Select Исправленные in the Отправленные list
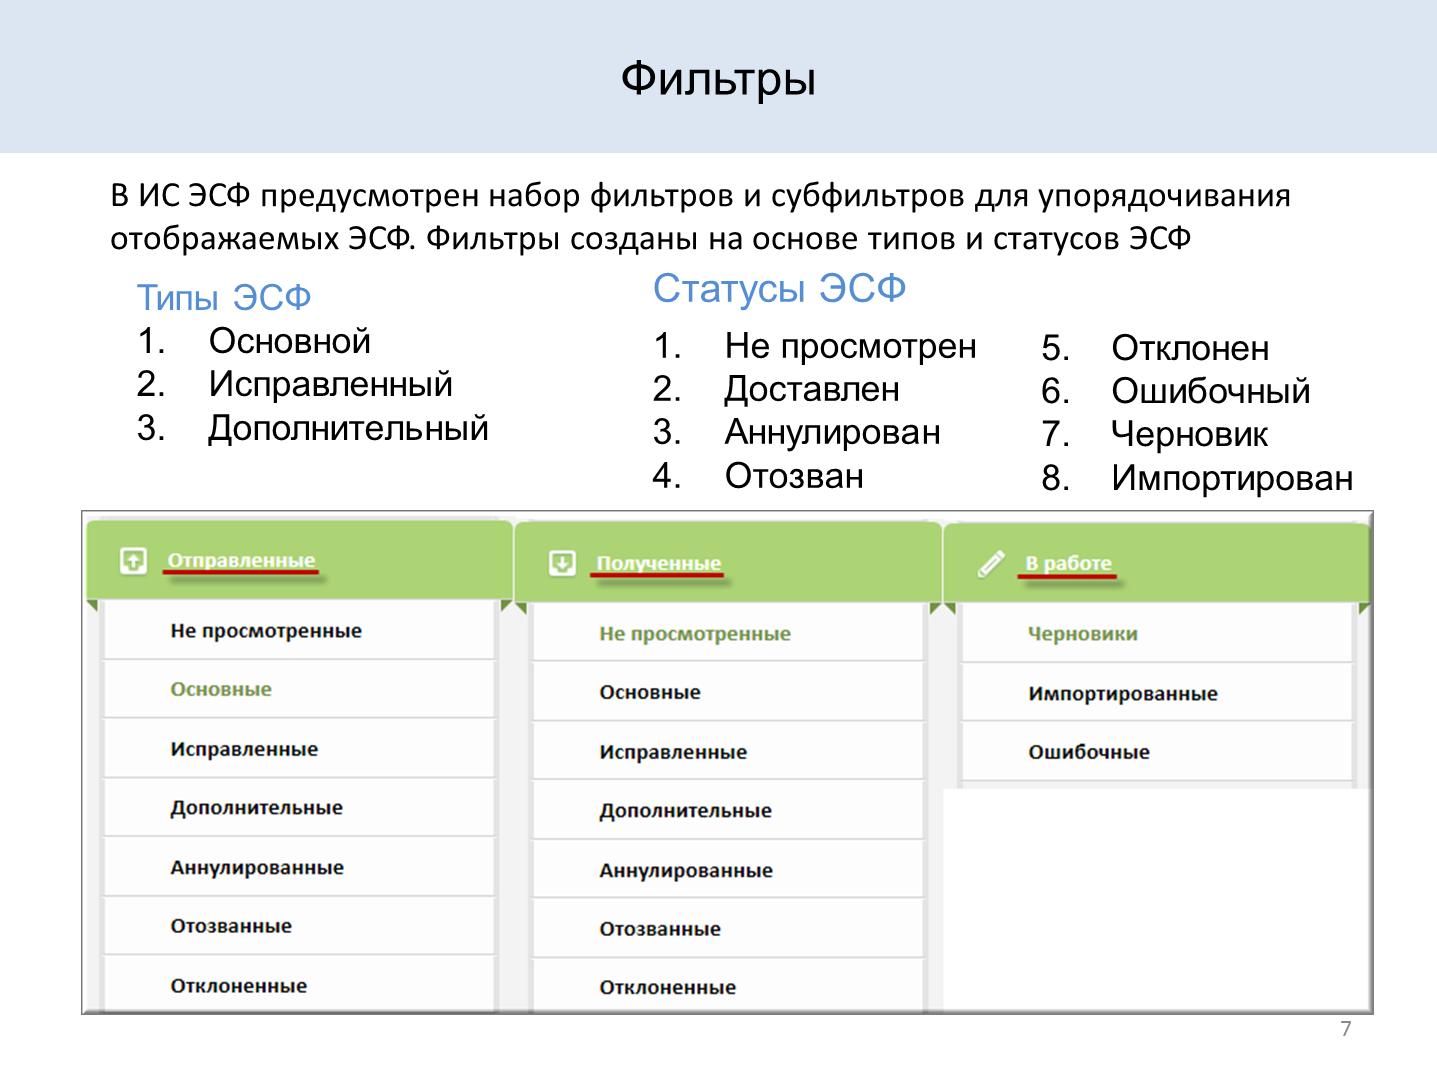Viewport: 1437px width, 1079px height. tap(244, 749)
